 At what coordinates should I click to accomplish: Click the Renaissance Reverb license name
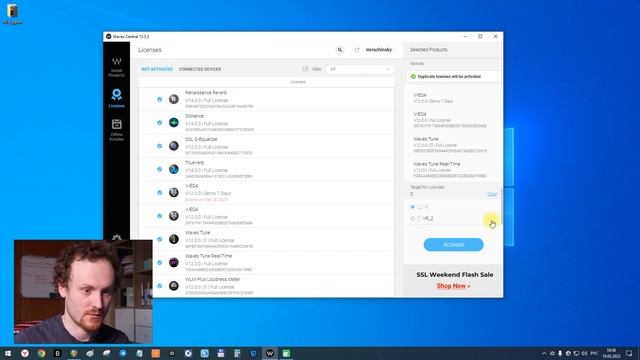(x=206, y=93)
